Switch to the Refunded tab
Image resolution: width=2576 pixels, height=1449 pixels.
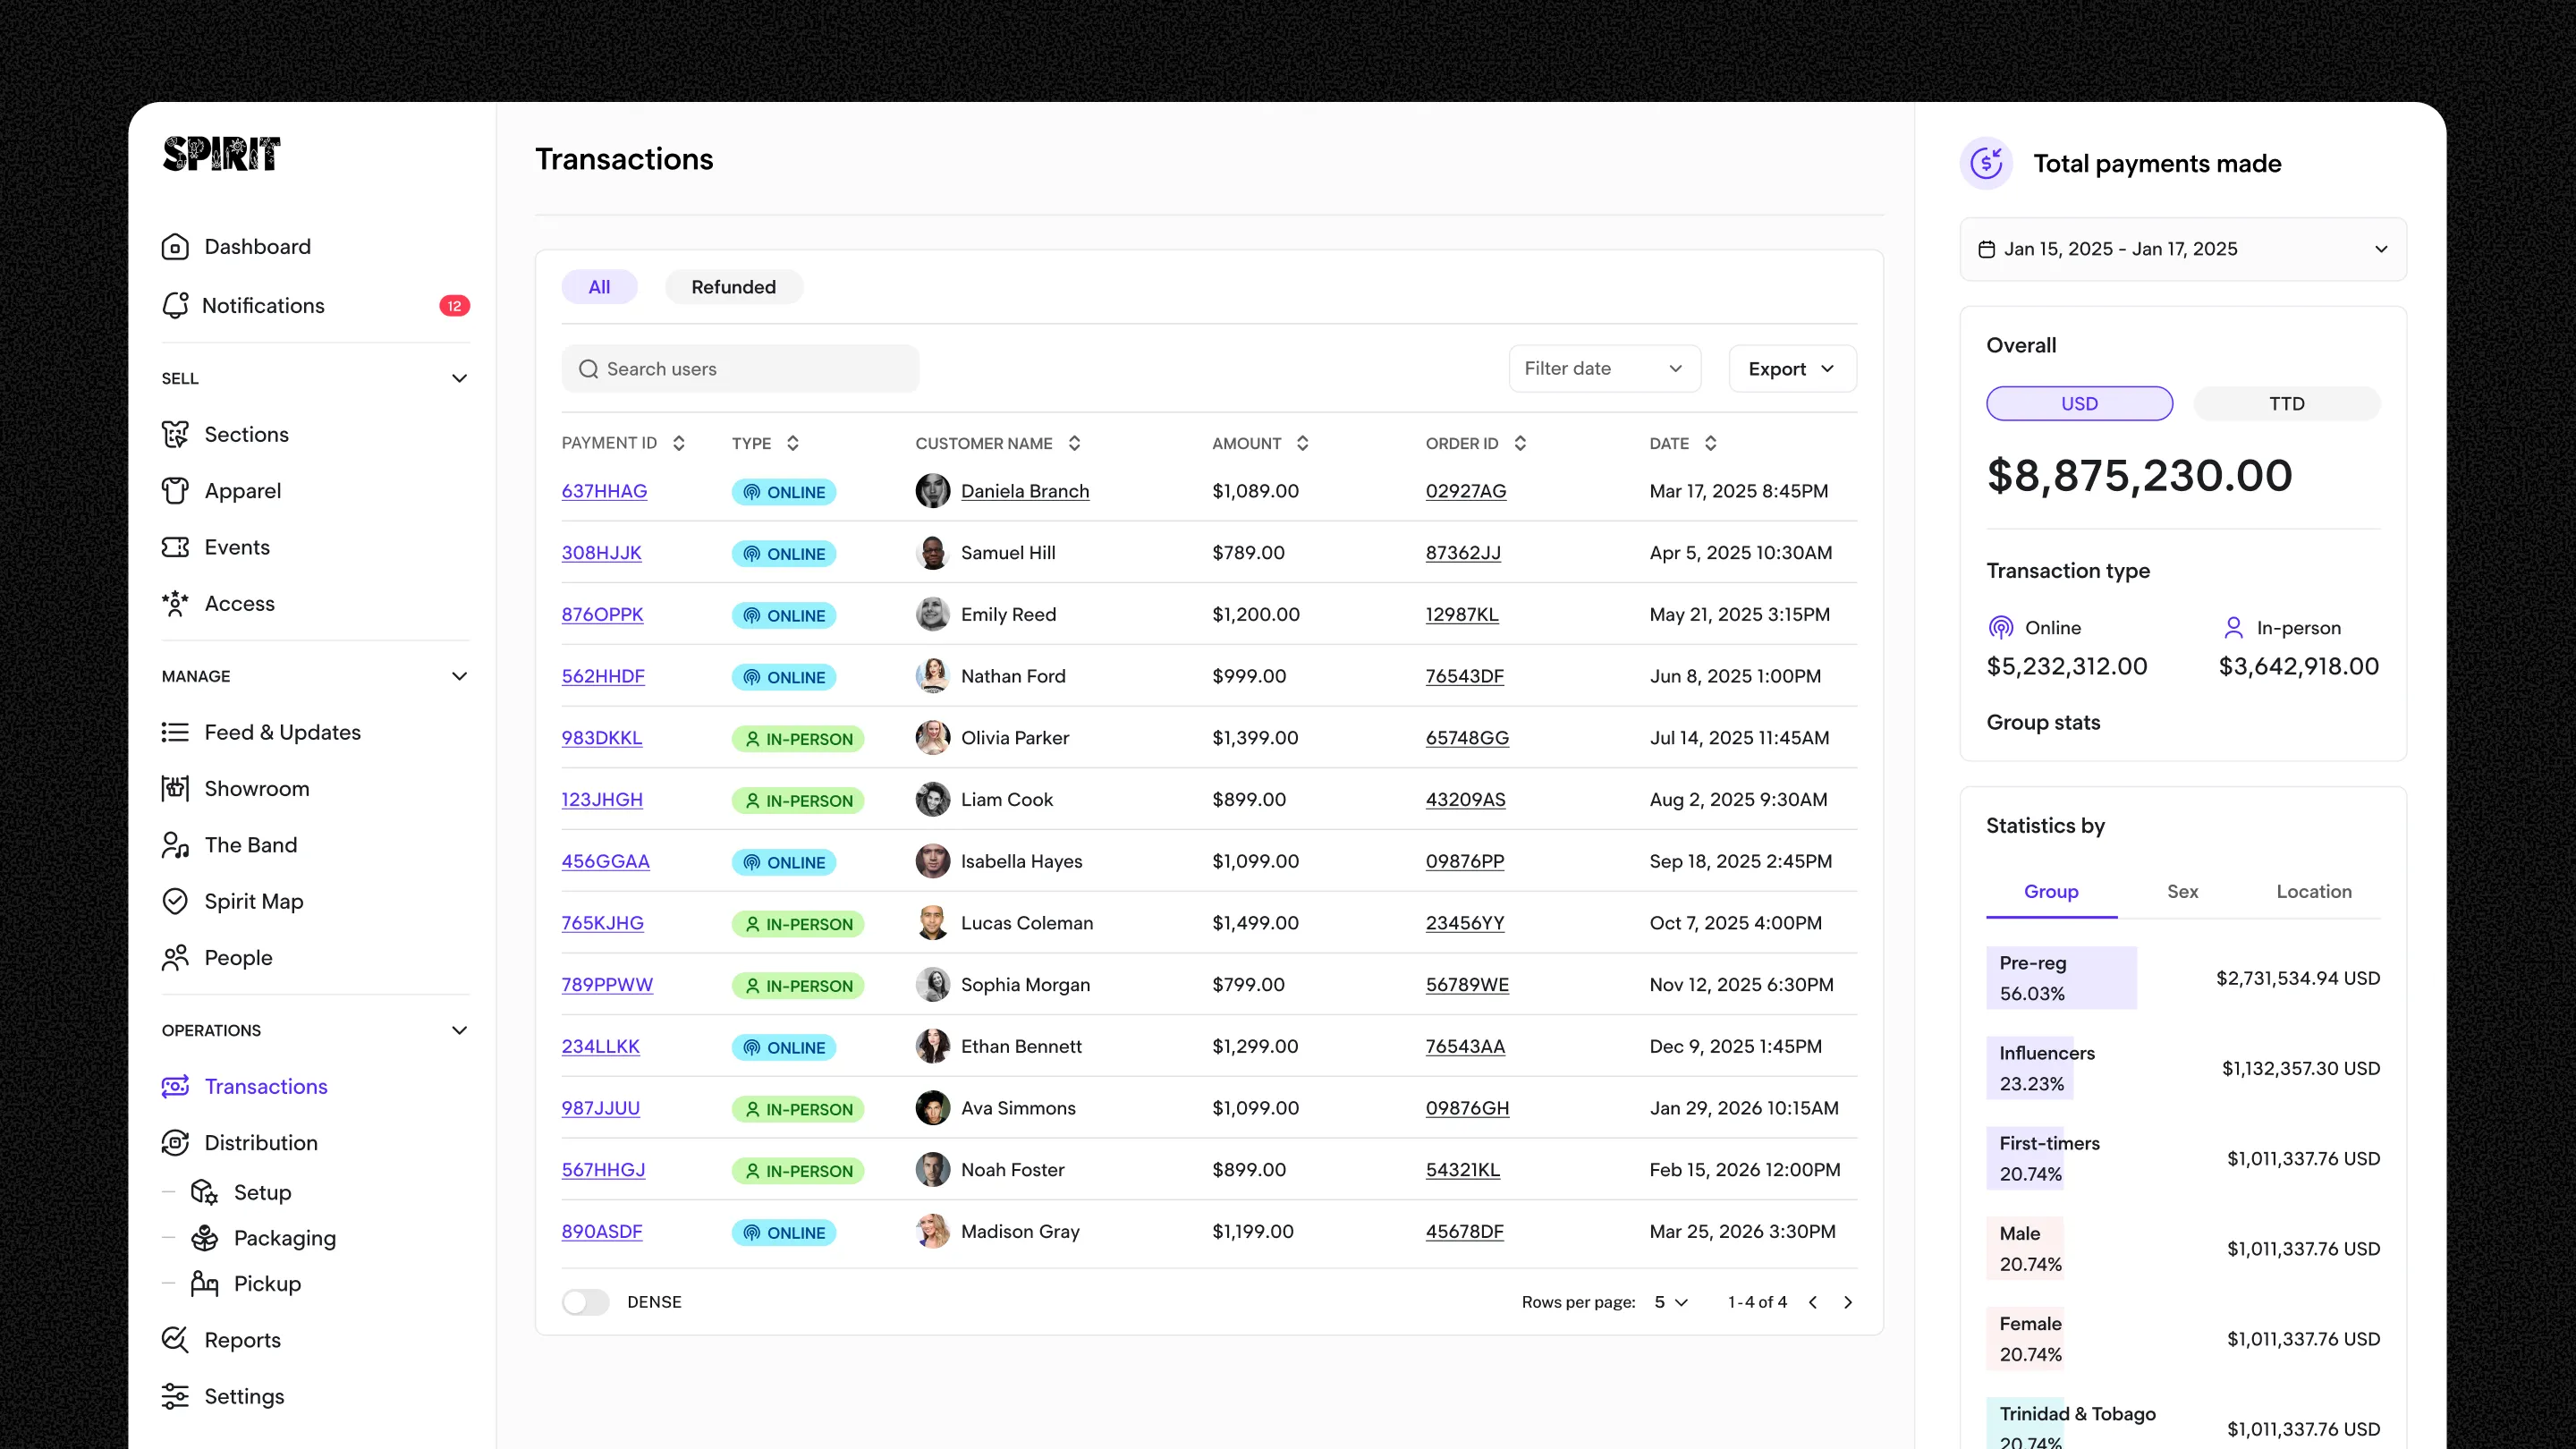(733, 287)
